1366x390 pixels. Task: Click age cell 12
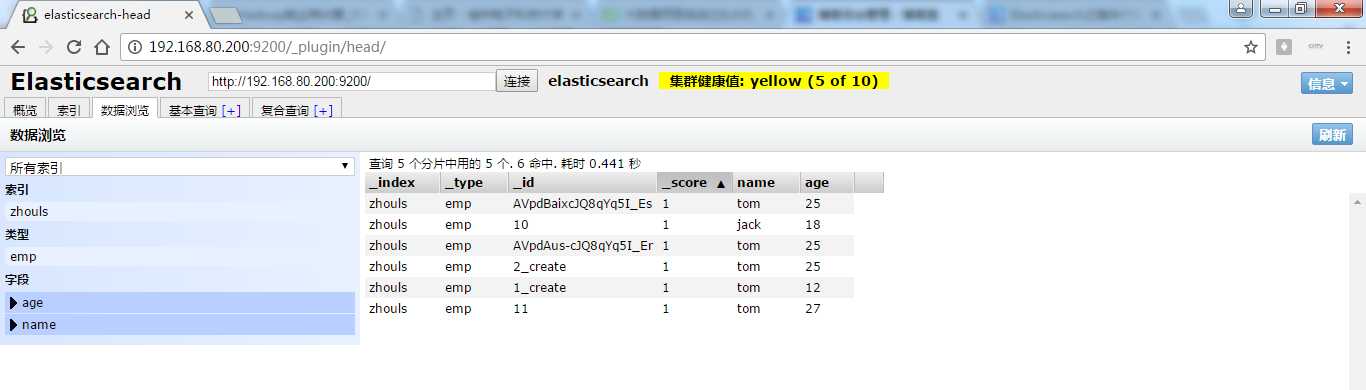tap(812, 287)
